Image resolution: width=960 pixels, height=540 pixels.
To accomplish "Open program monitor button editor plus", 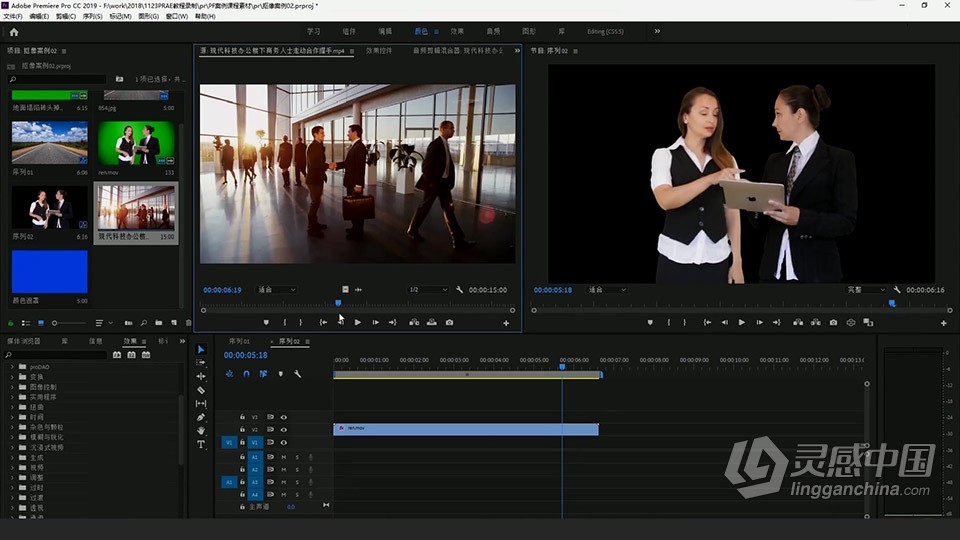I will (x=943, y=323).
